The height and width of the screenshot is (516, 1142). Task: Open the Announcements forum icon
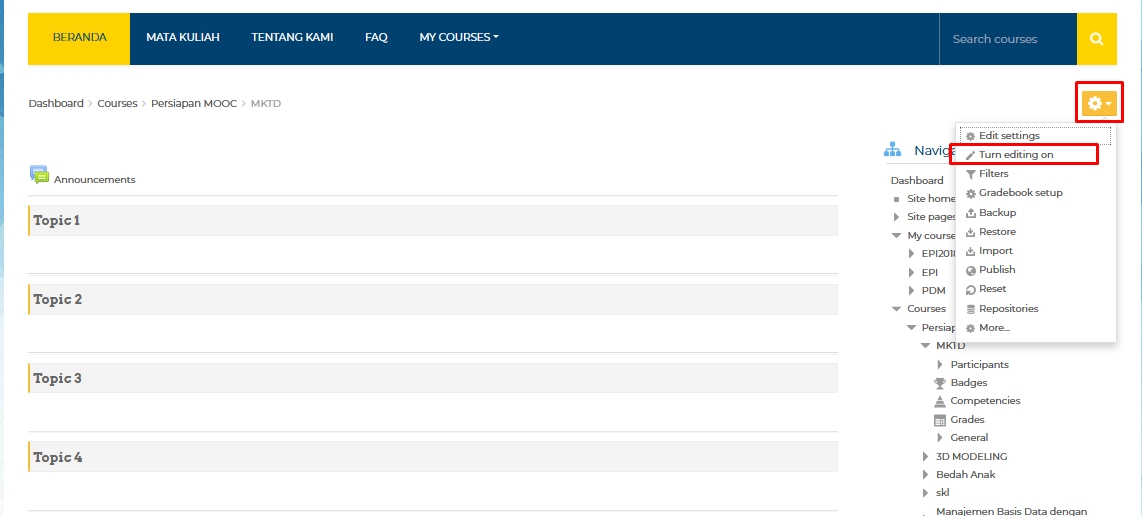(x=39, y=176)
